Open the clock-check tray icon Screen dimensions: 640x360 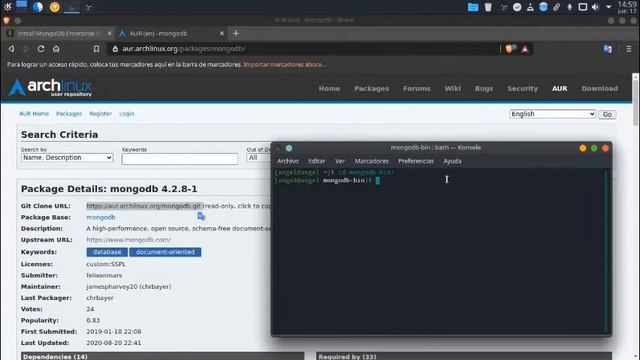click(517, 7)
